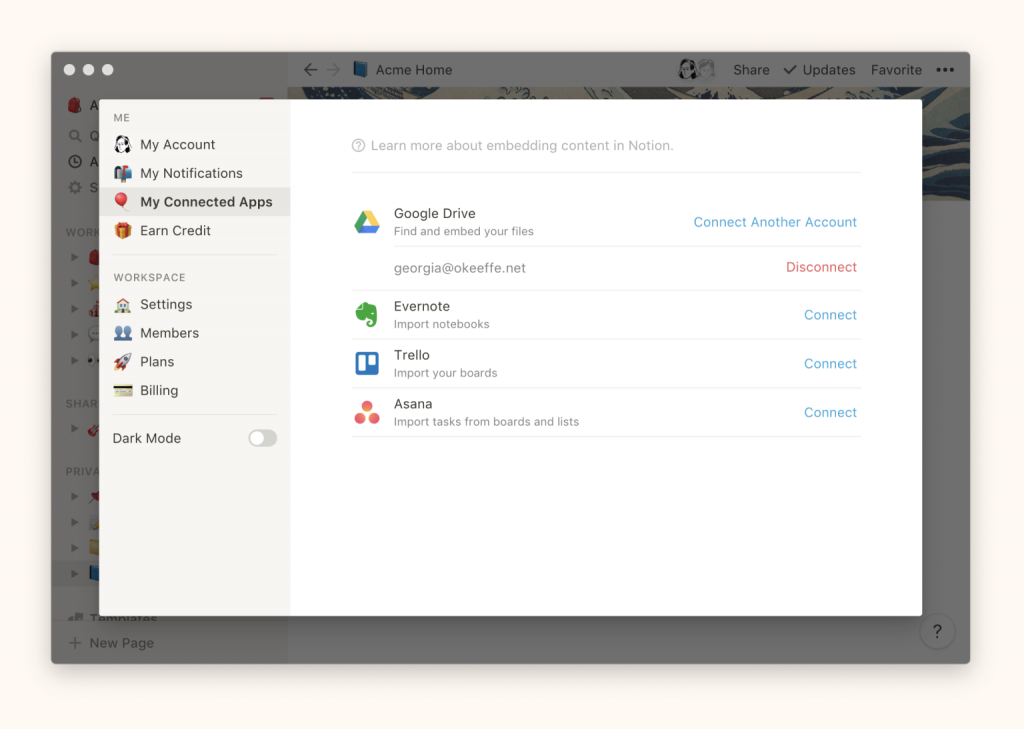
Task: Disconnect georgia@okeeffe.net account
Action: 821,267
